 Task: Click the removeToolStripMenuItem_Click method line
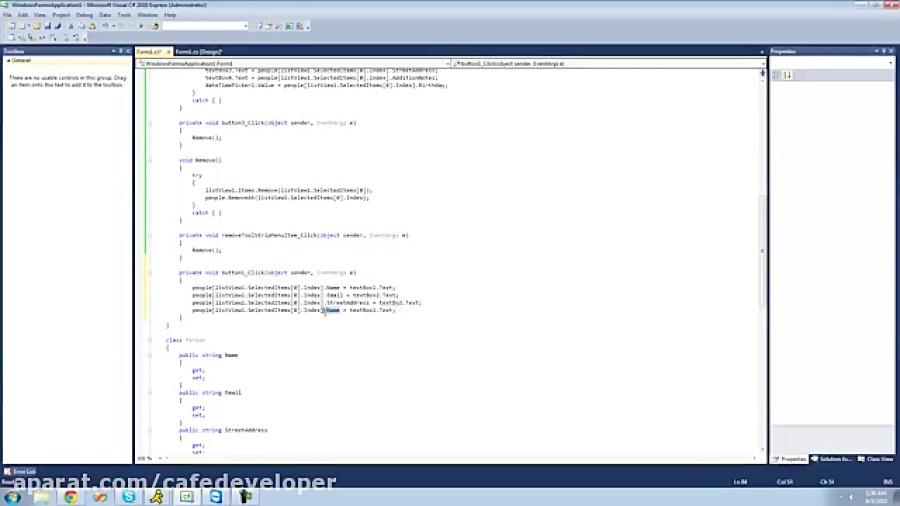click(293, 235)
